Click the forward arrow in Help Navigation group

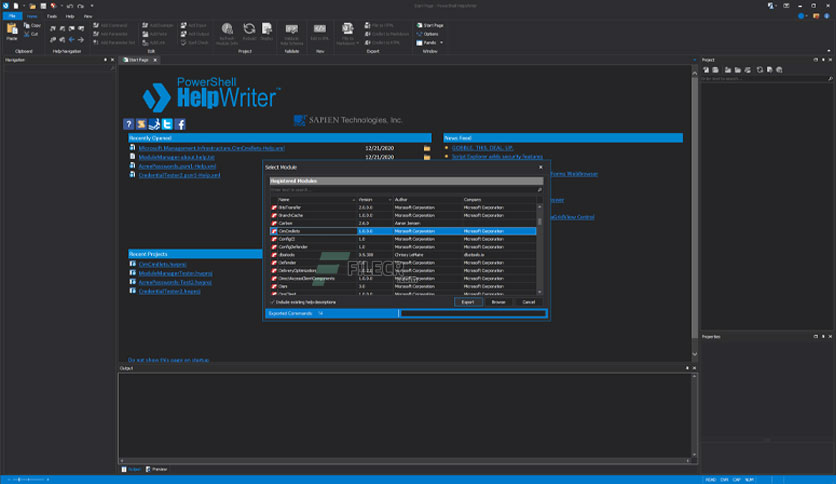[81, 39]
